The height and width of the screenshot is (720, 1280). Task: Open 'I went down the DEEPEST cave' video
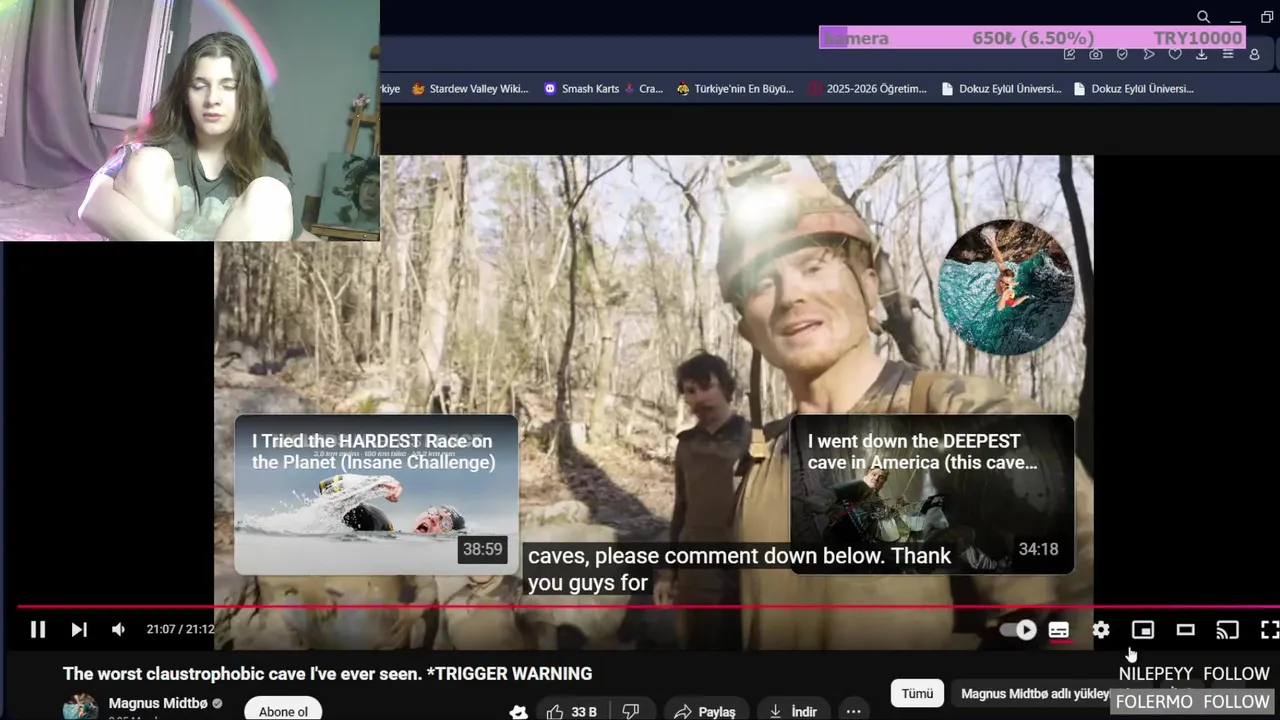pos(932,494)
